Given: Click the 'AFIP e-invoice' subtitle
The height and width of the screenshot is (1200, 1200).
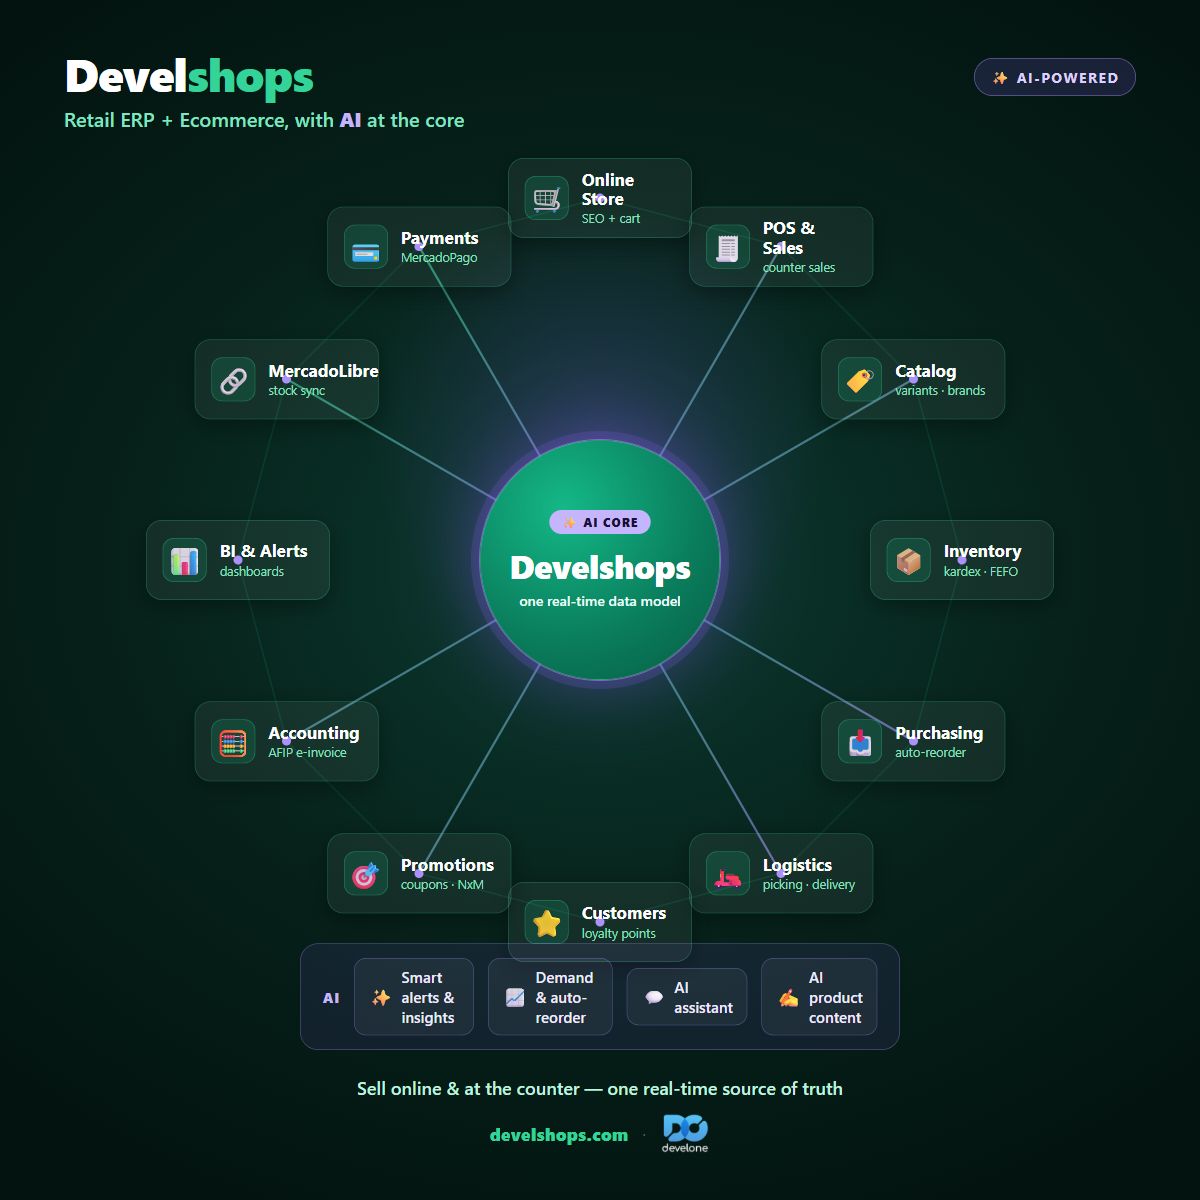Looking at the screenshot, I should point(307,753).
